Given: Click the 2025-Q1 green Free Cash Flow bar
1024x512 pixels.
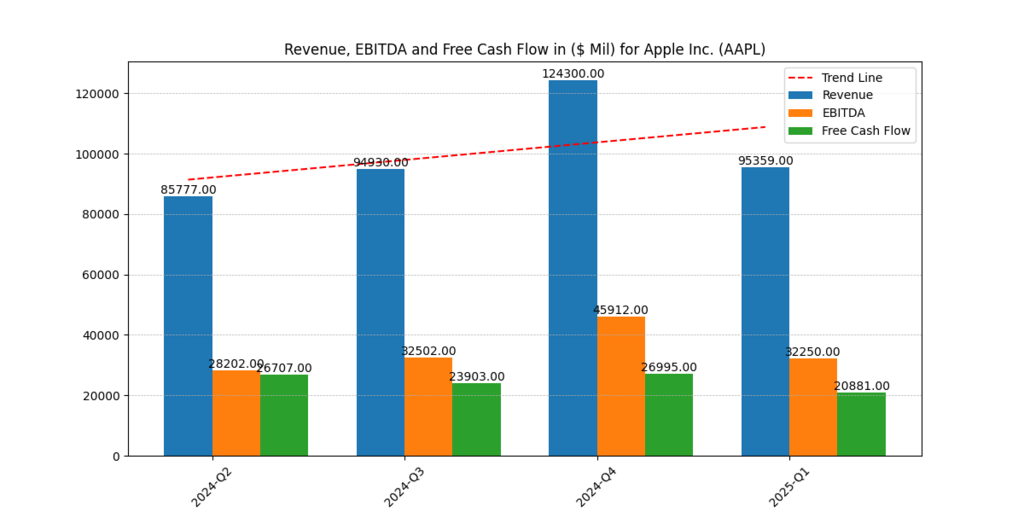Looking at the screenshot, I should point(861,424).
